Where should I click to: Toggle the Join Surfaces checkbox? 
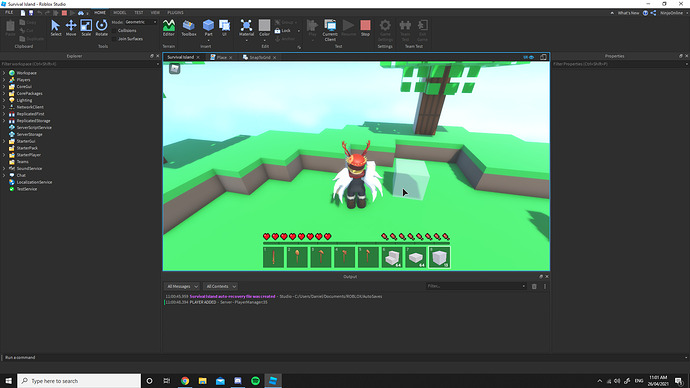pyautogui.click(x=114, y=39)
